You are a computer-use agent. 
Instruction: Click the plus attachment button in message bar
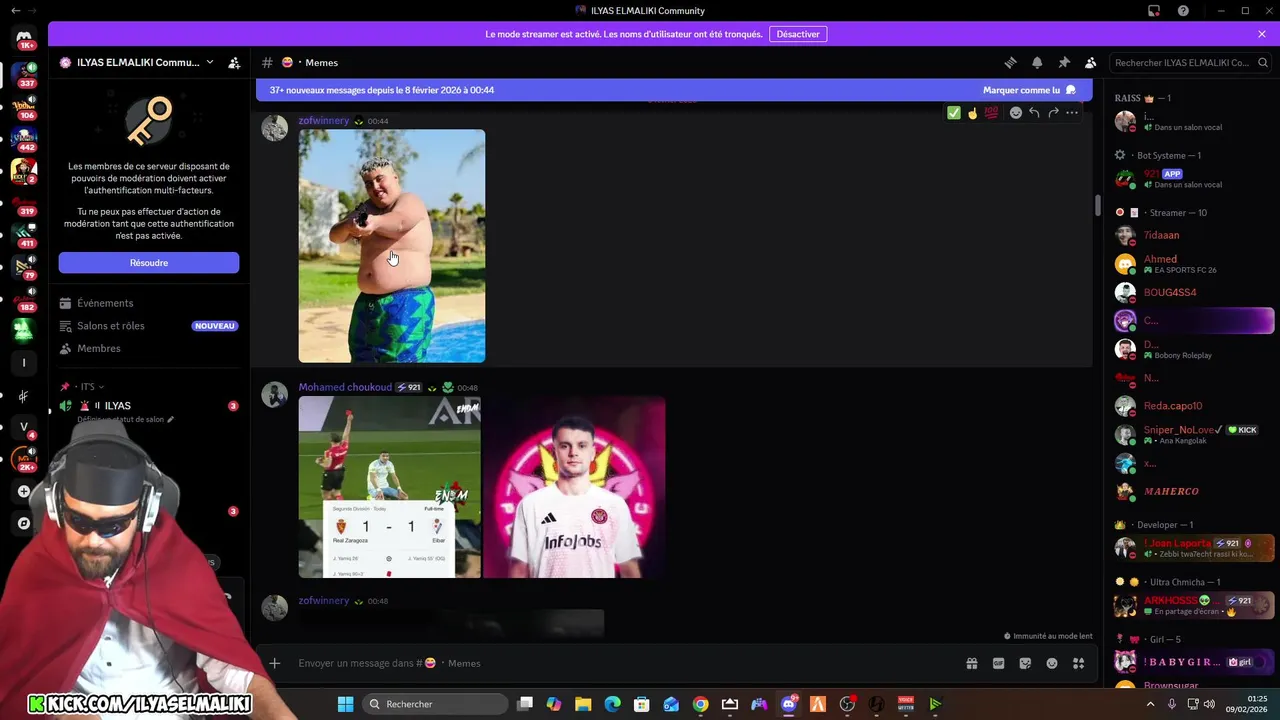275,663
